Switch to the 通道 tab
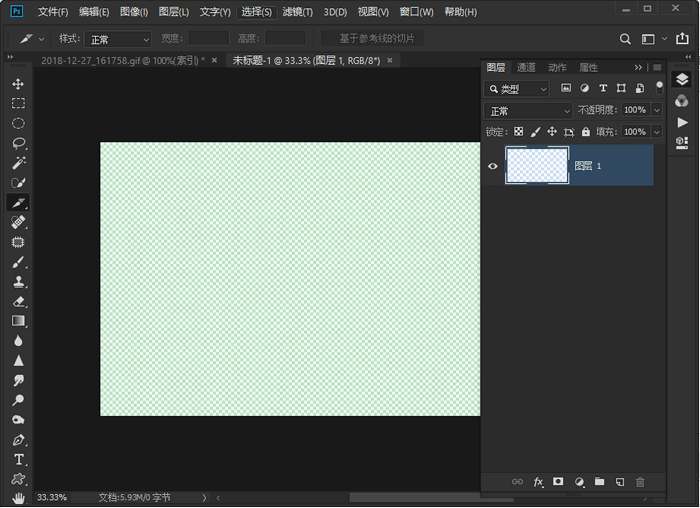 click(x=526, y=67)
